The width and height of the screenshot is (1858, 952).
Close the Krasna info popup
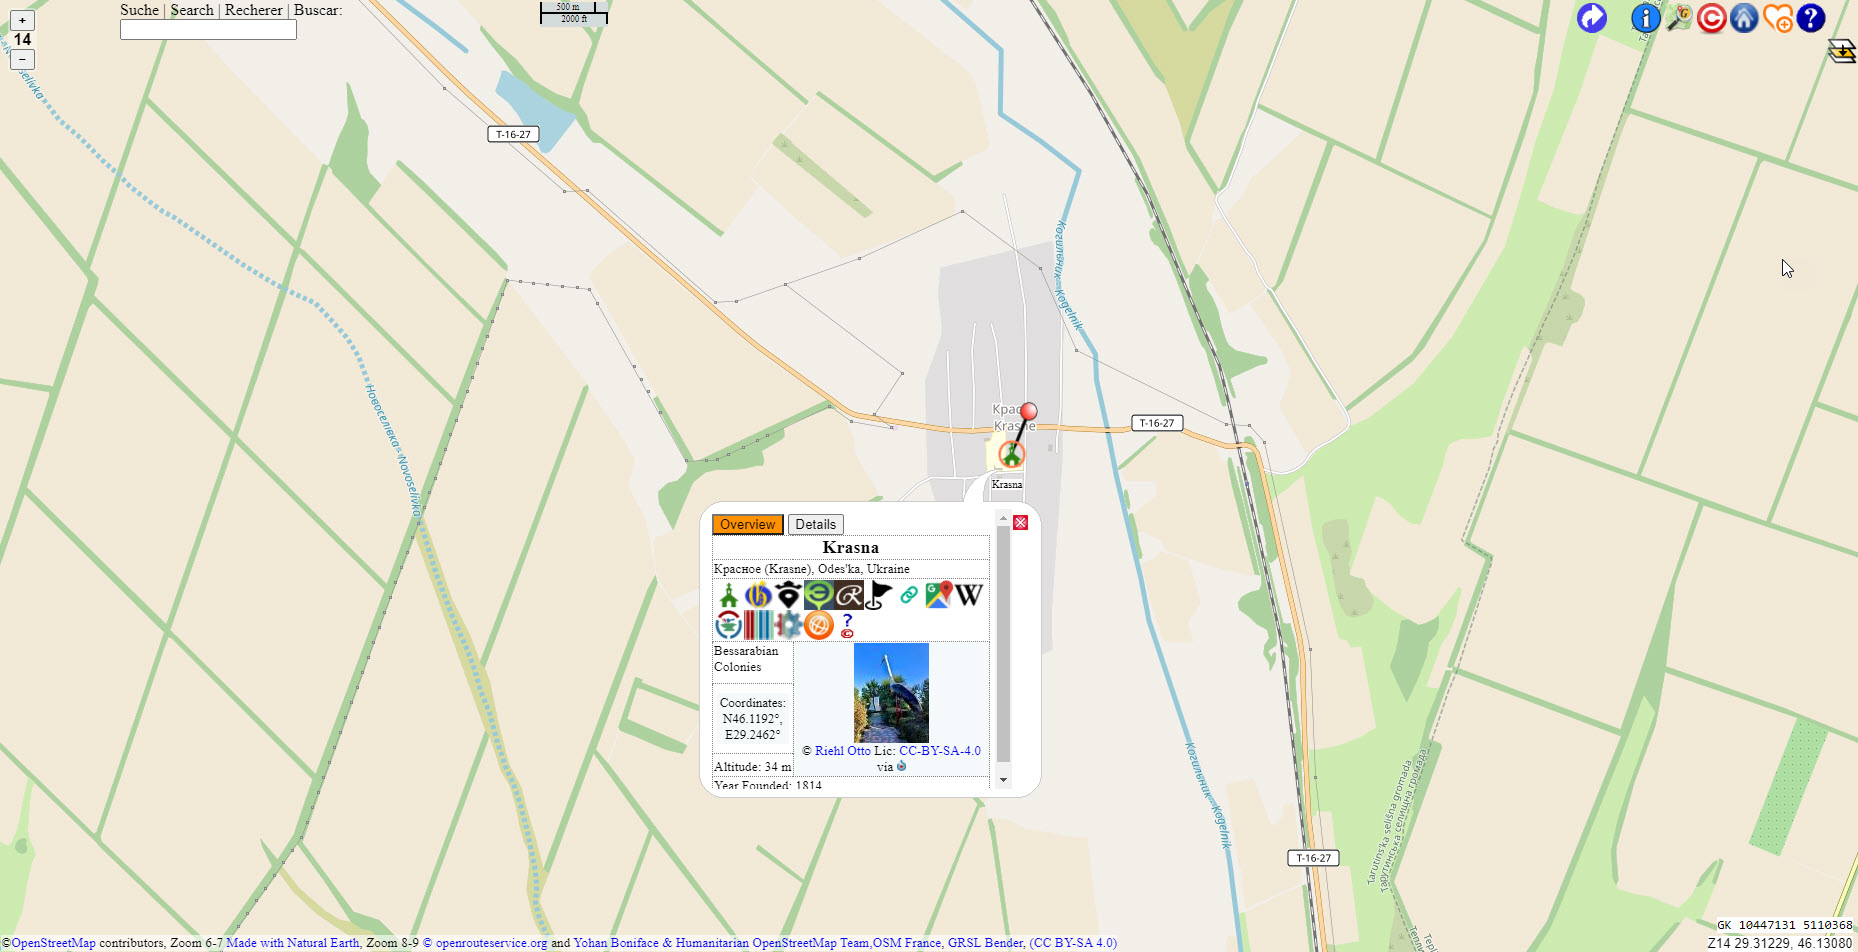(x=1020, y=523)
